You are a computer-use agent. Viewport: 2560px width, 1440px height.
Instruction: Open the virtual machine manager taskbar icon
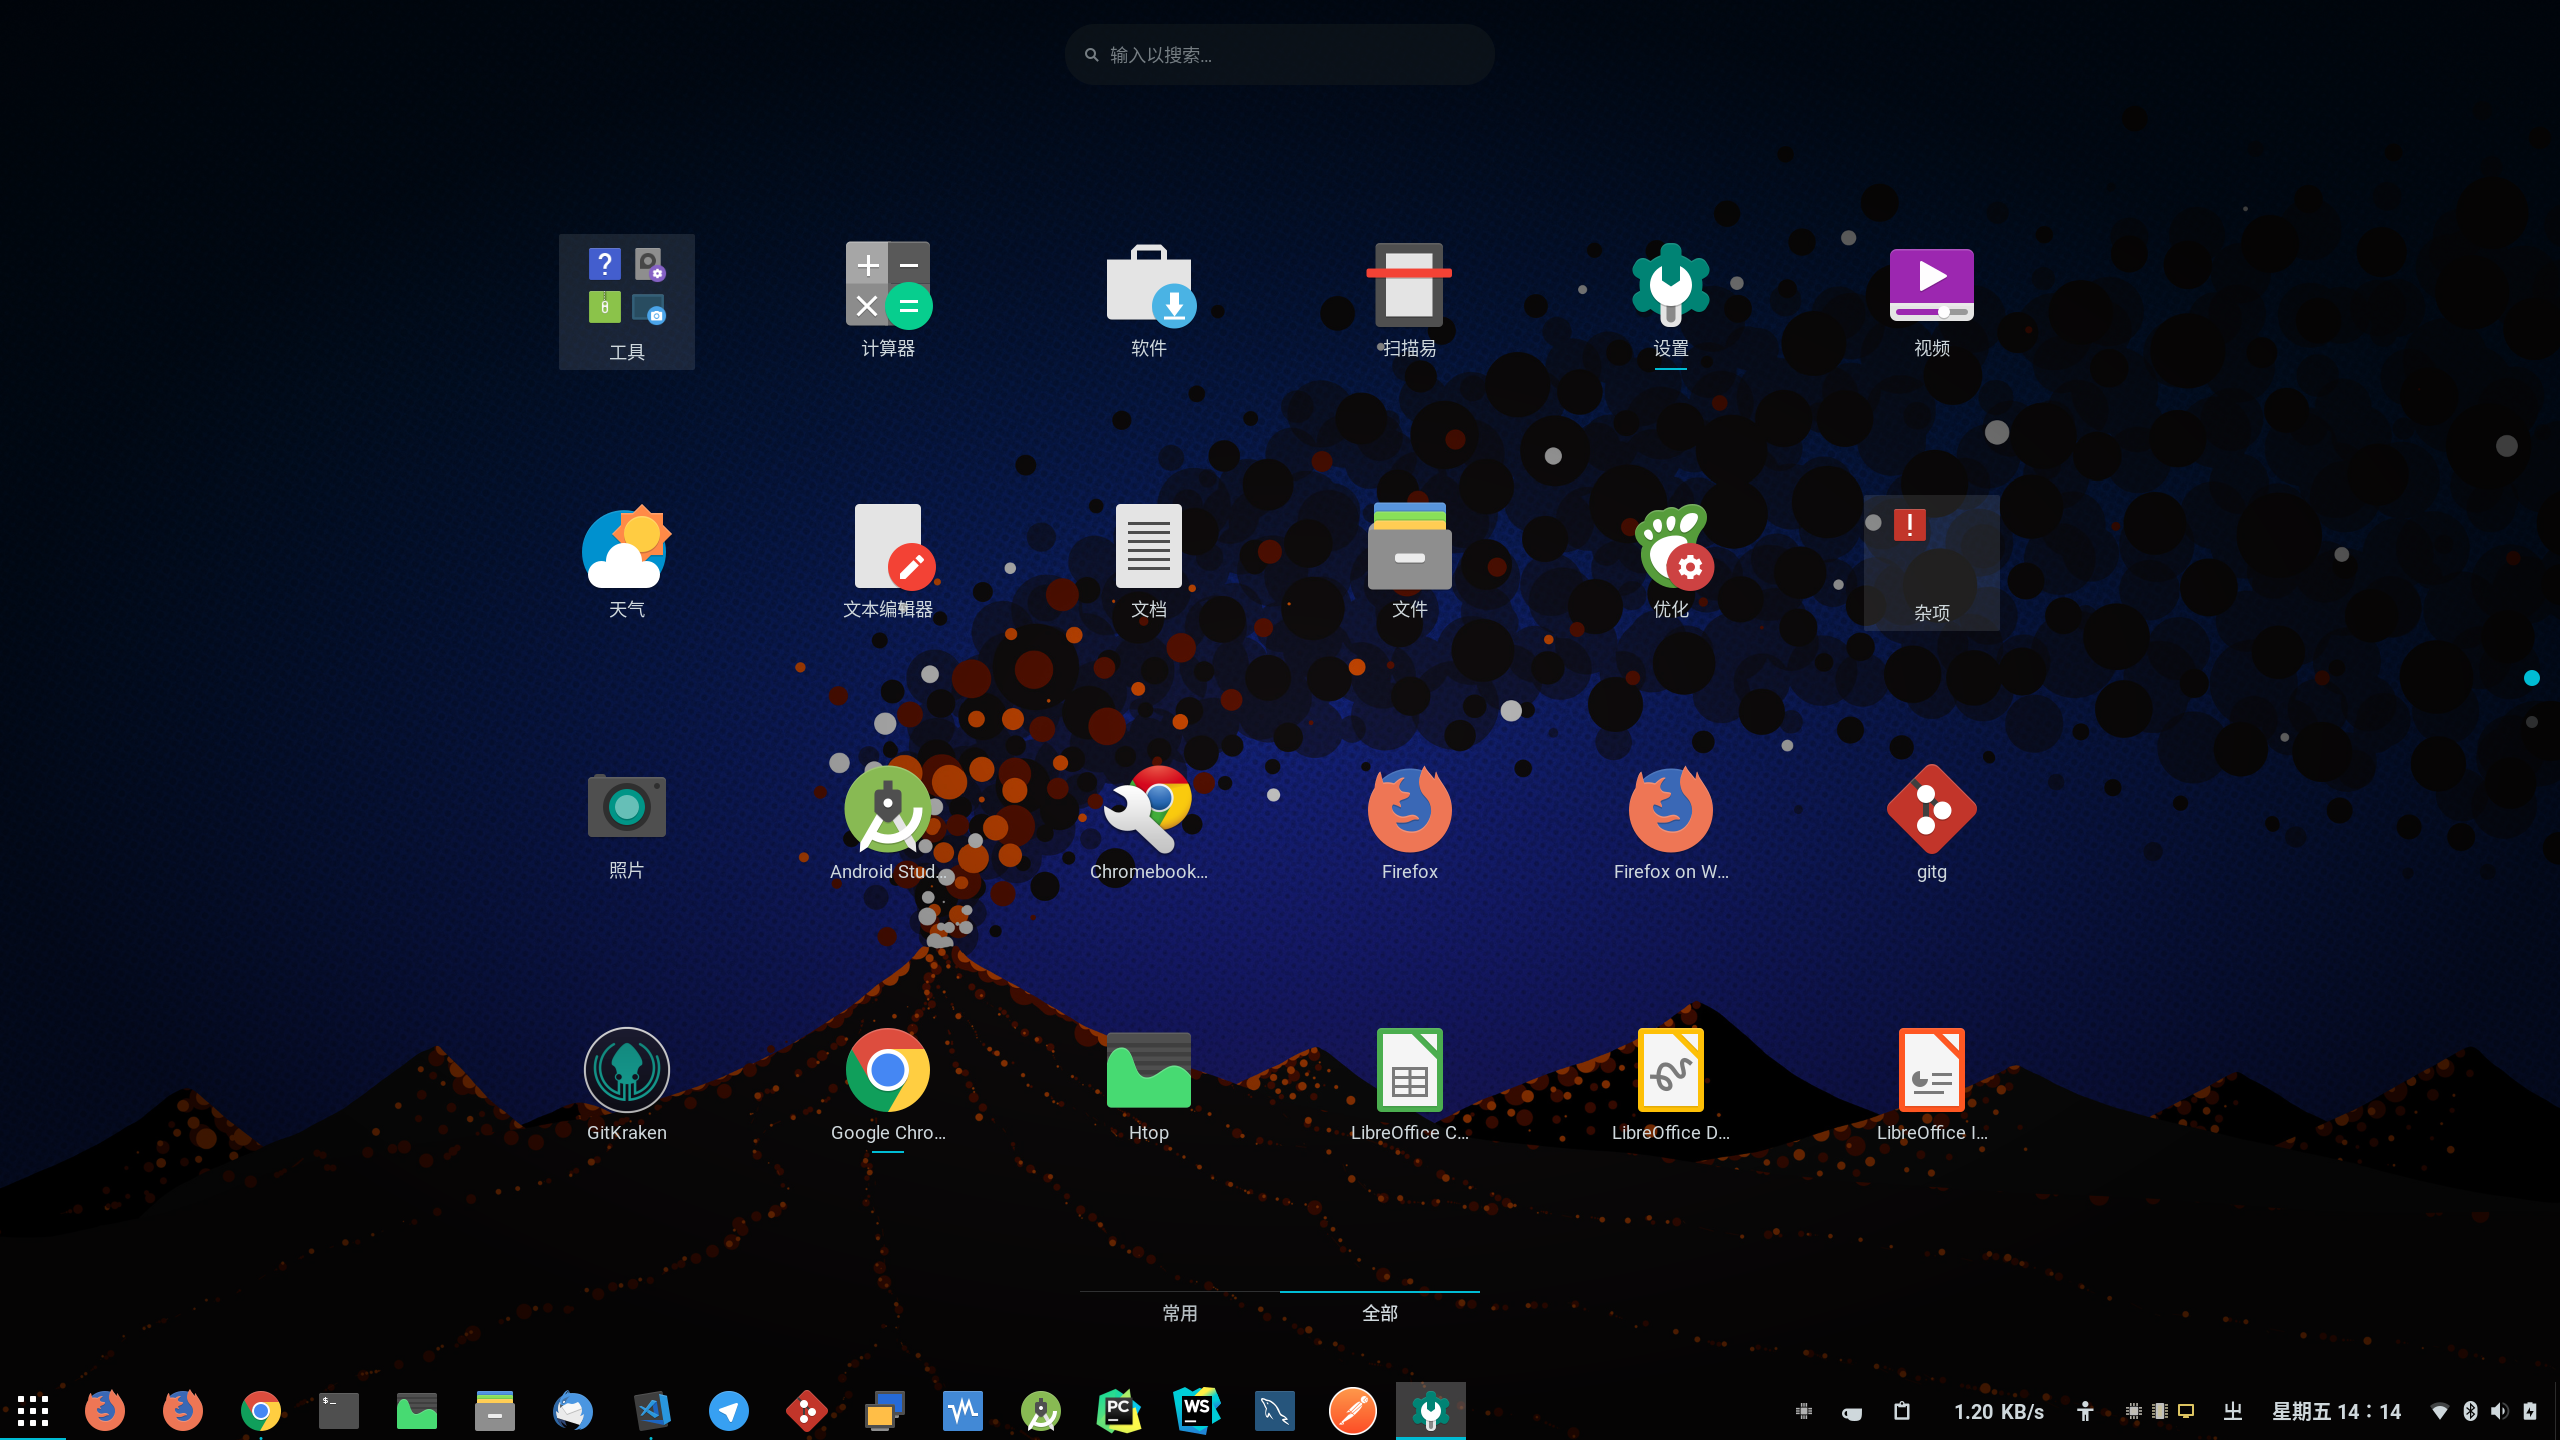coord(885,1411)
